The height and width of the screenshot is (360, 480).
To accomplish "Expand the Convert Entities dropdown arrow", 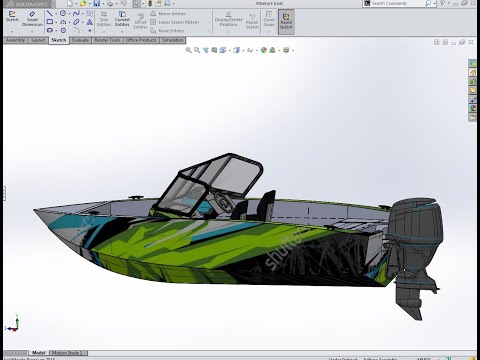I will (x=122, y=32).
